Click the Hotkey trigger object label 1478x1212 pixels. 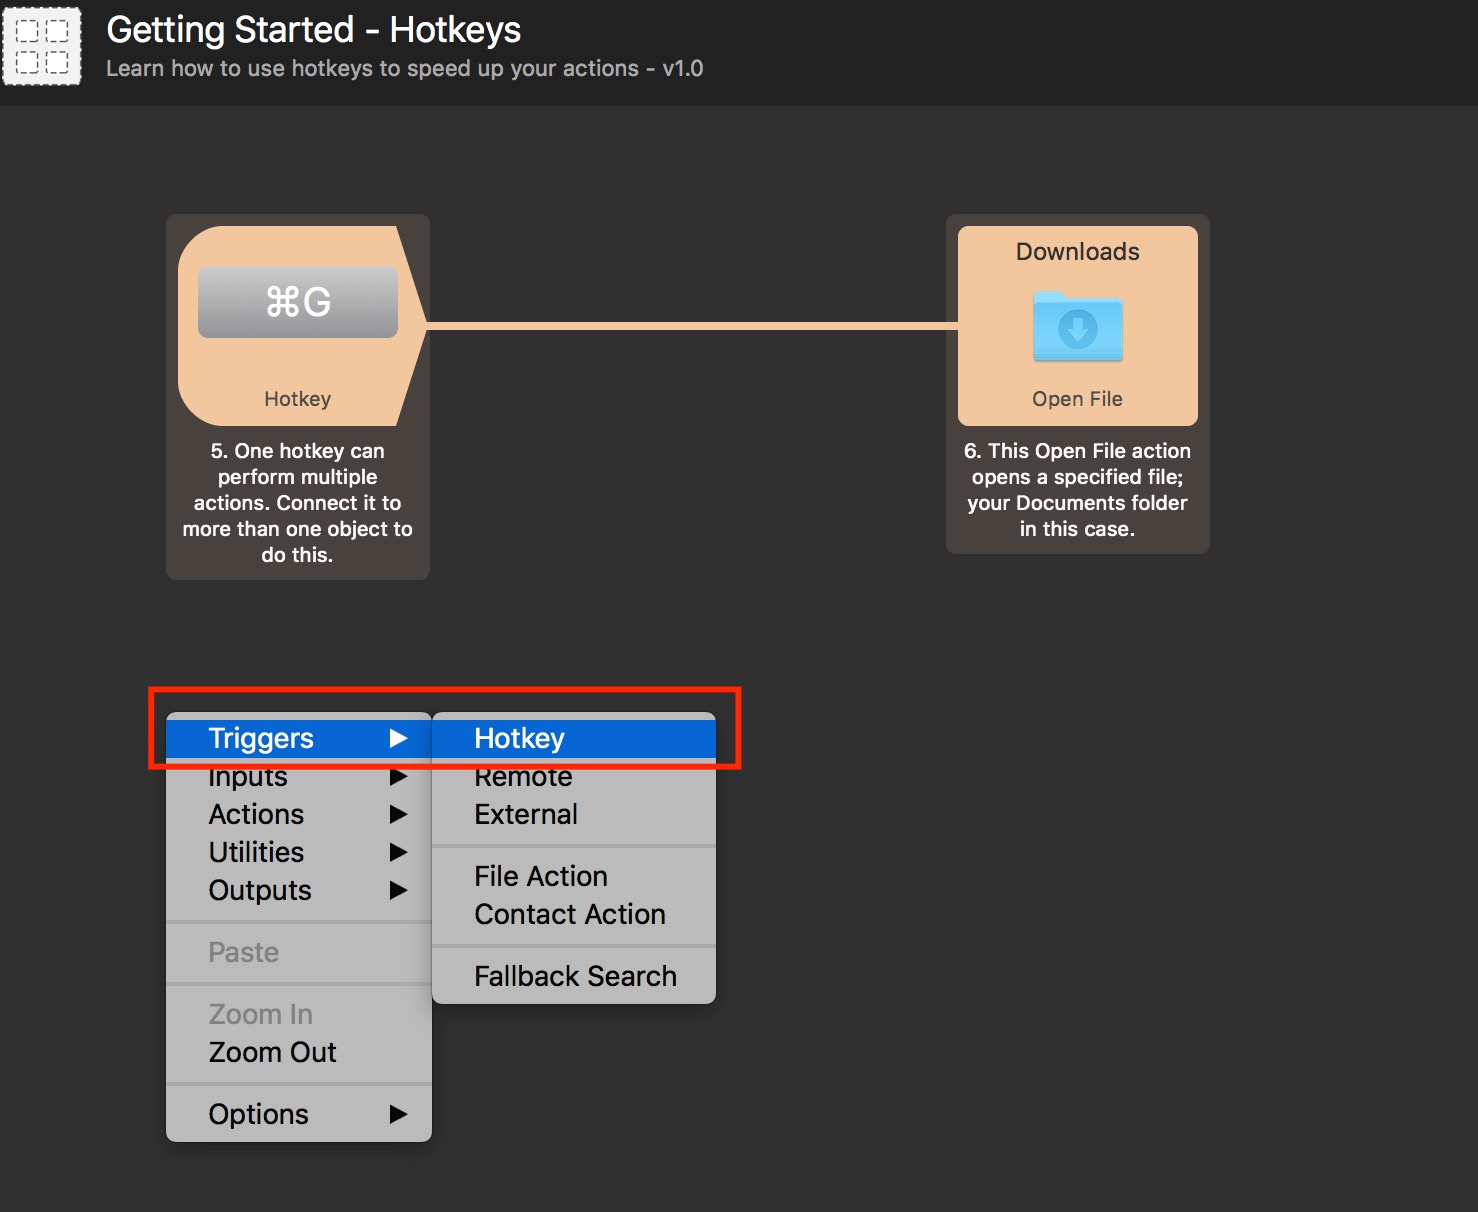(297, 399)
